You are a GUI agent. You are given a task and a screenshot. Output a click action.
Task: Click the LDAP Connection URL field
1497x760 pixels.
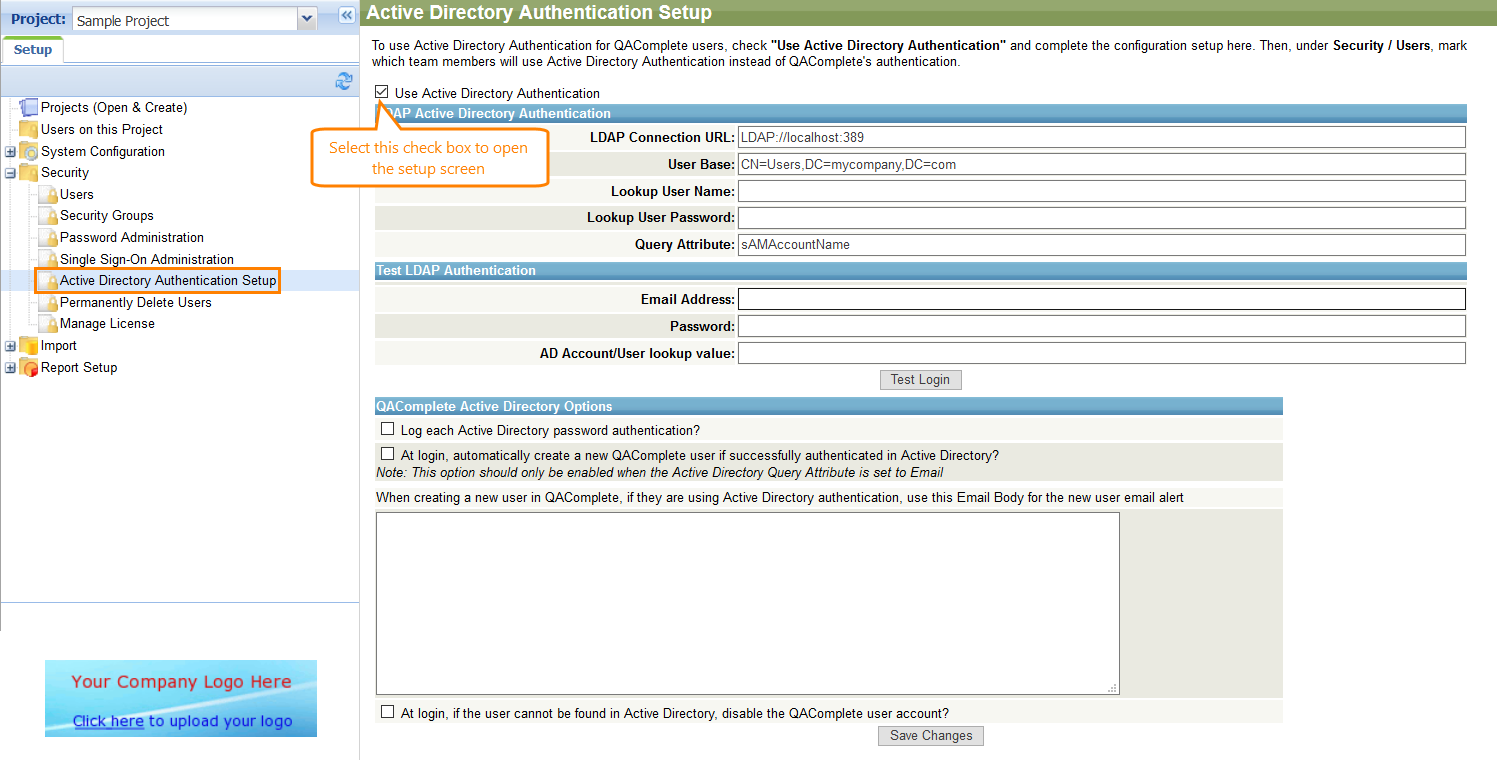coord(1101,137)
